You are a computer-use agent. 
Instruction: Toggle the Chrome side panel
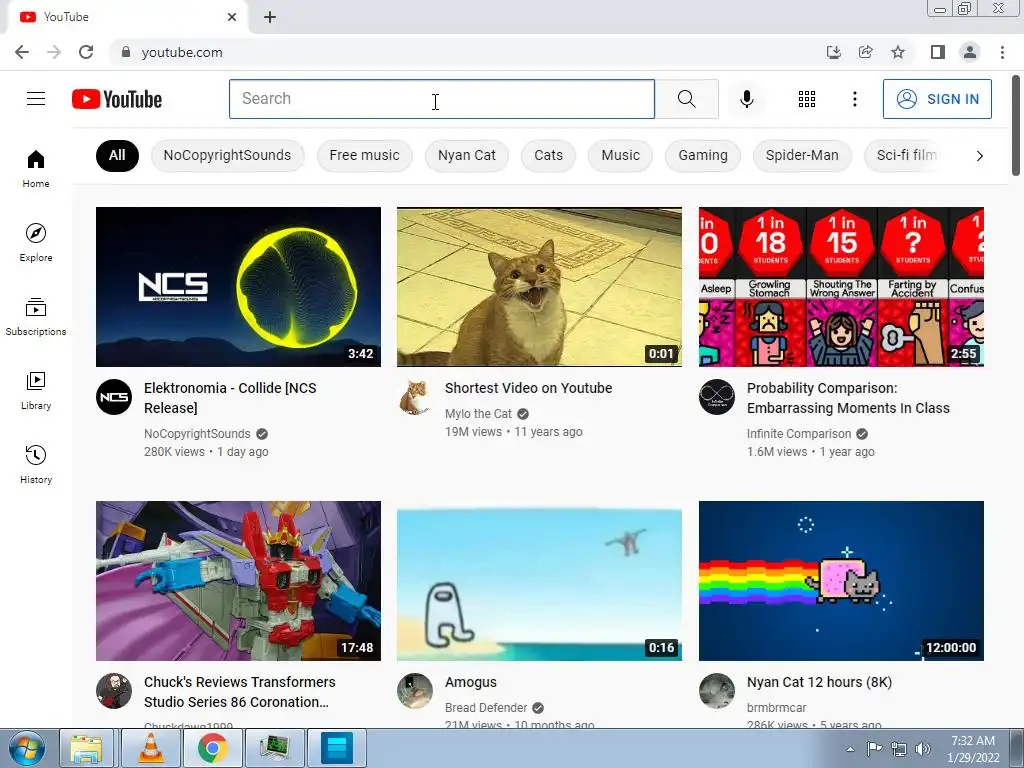938,52
